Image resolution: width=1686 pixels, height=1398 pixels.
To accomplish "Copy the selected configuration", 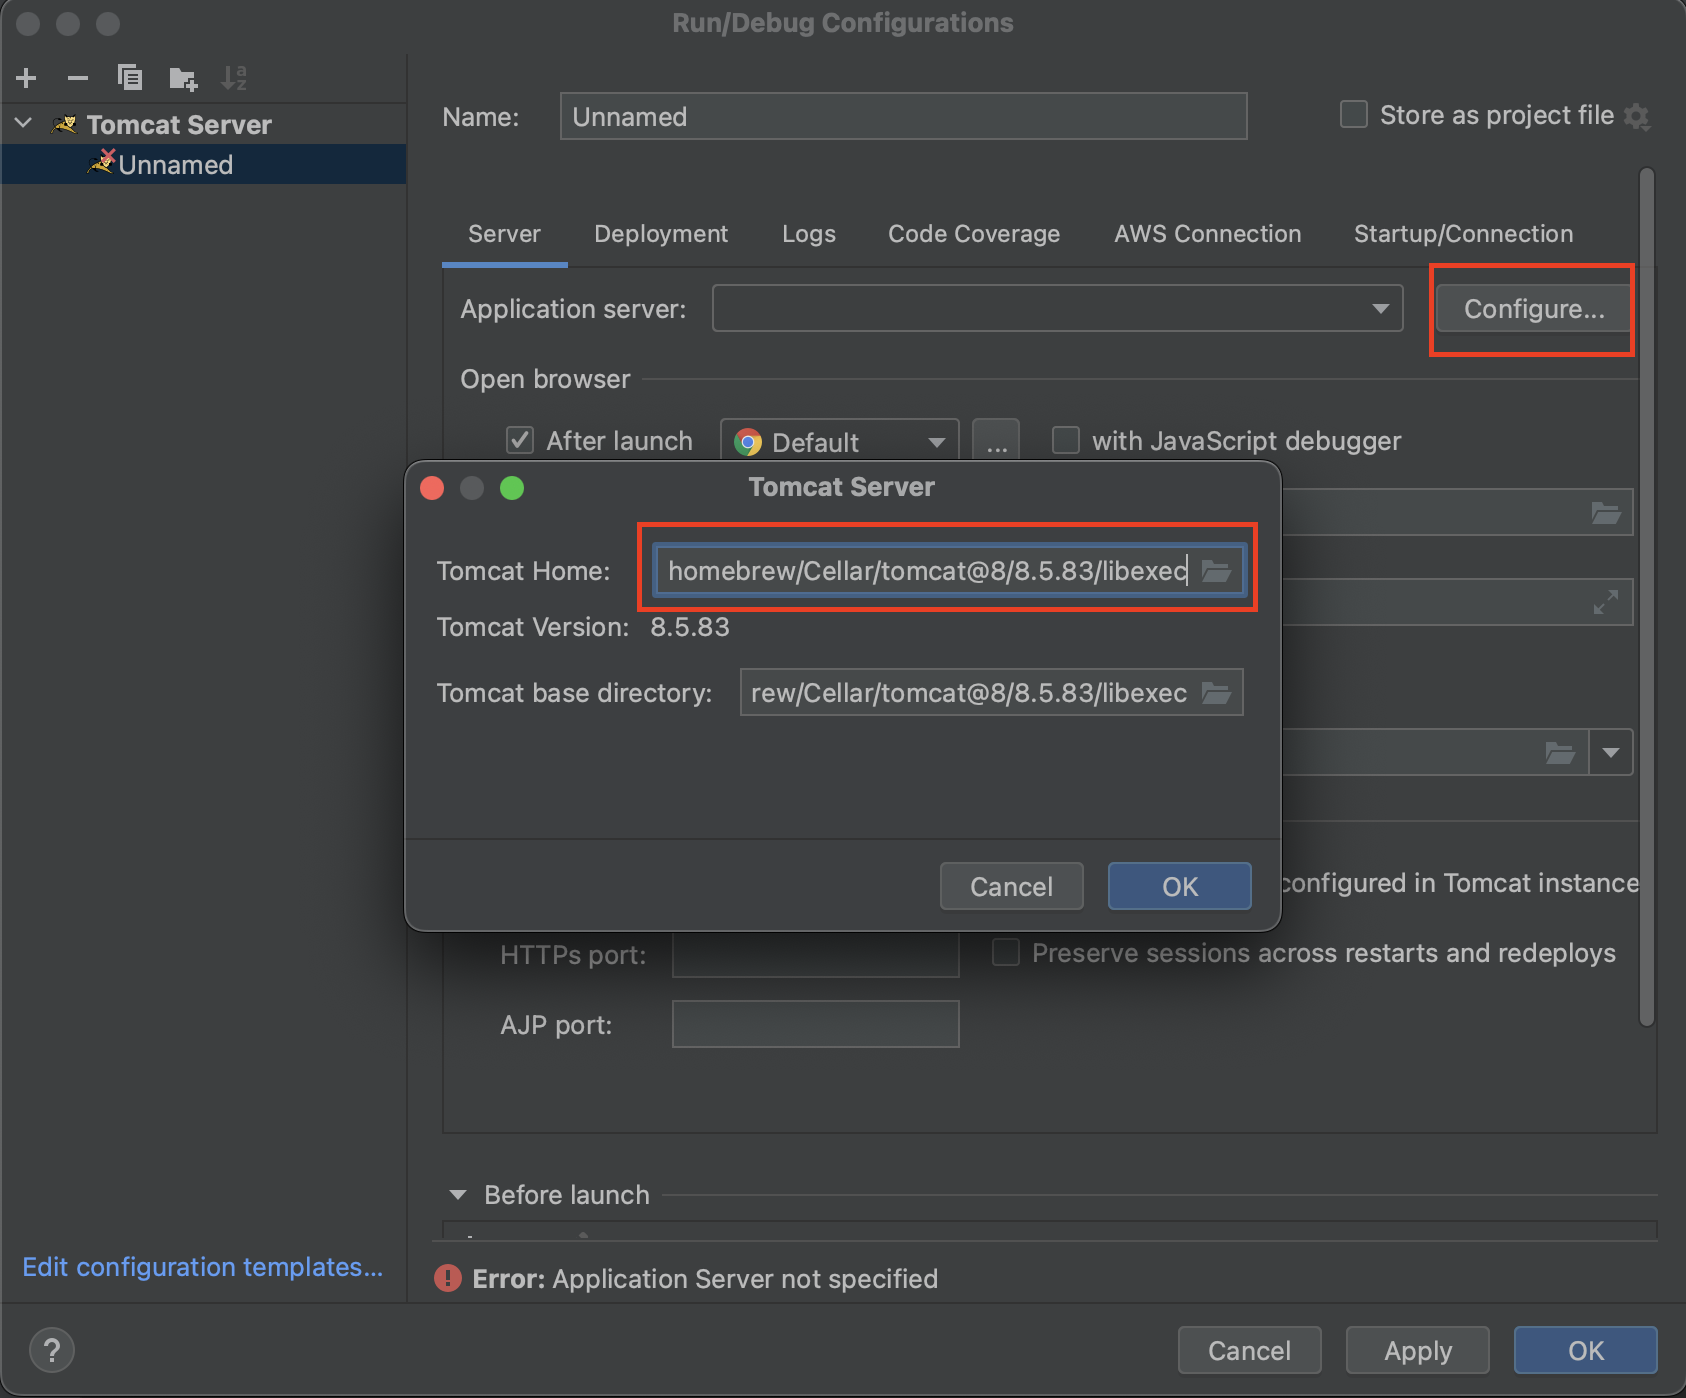I will [130, 77].
